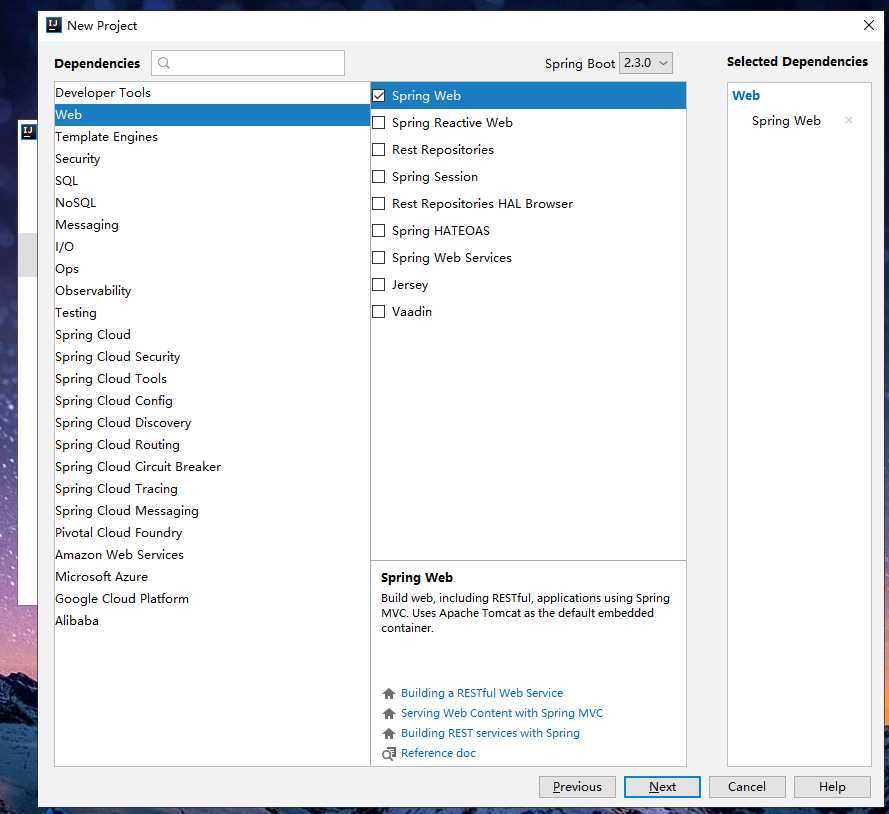
Task: Open Help for this dialog
Action: click(x=832, y=787)
